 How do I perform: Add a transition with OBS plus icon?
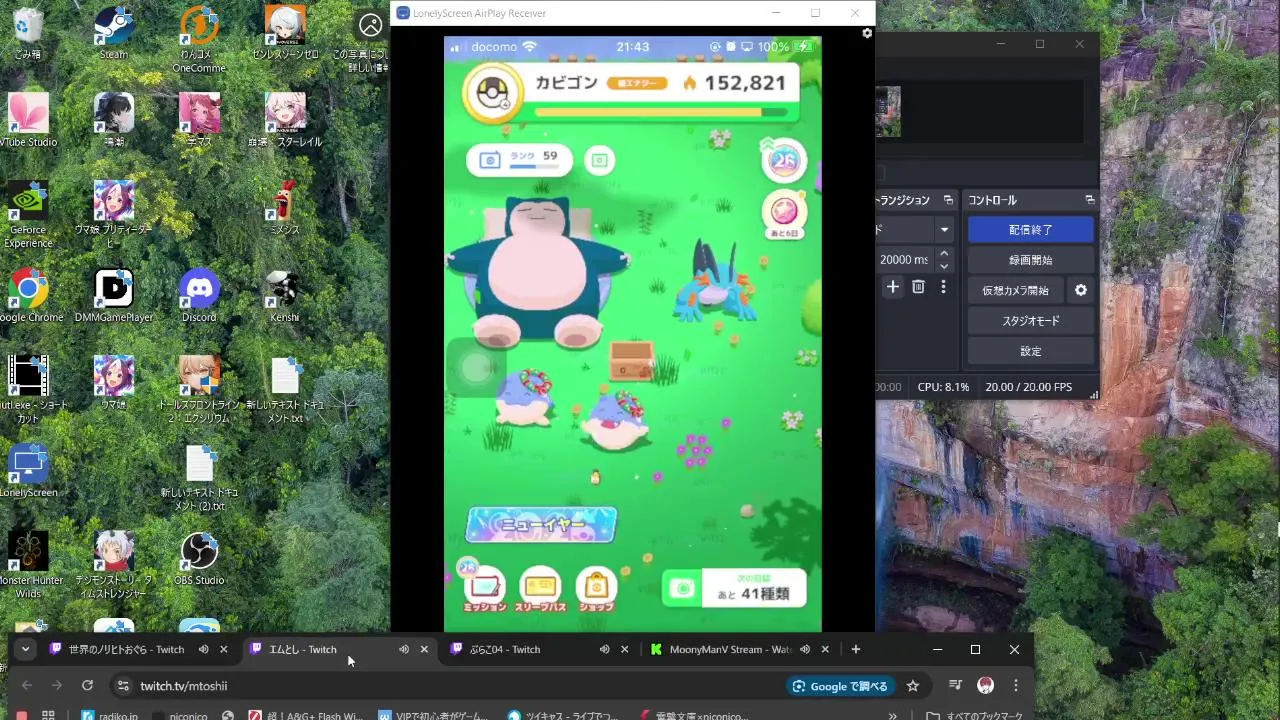tap(893, 287)
